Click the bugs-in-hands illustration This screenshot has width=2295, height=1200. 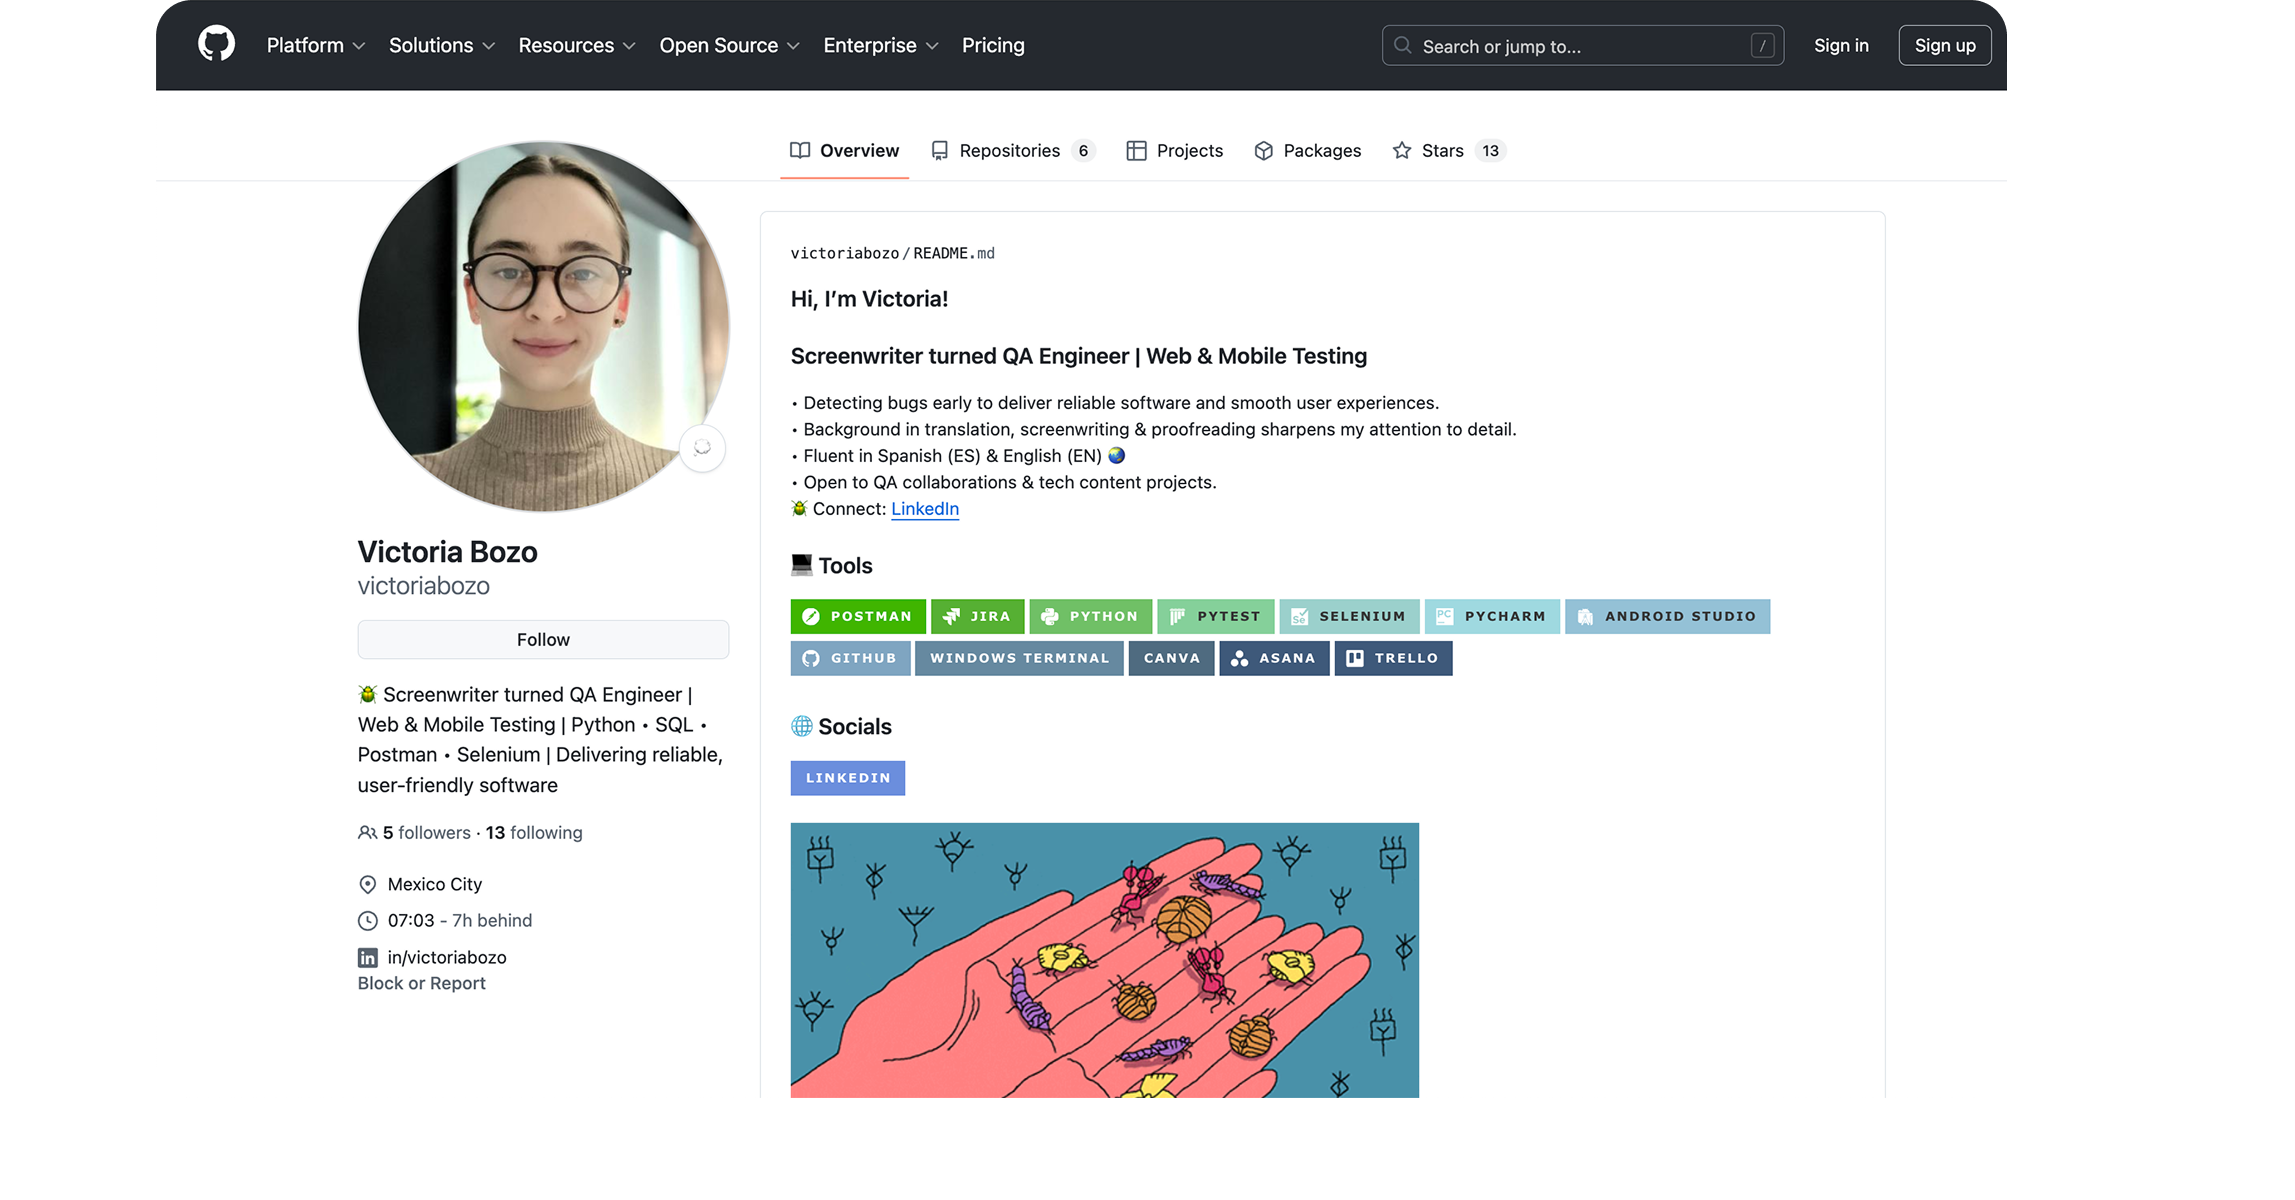(x=1104, y=960)
